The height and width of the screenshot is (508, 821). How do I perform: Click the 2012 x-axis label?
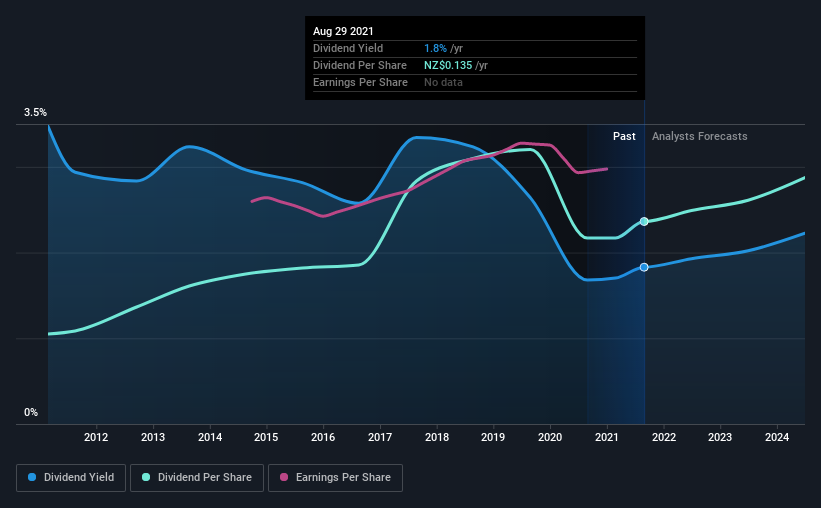[96, 437]
